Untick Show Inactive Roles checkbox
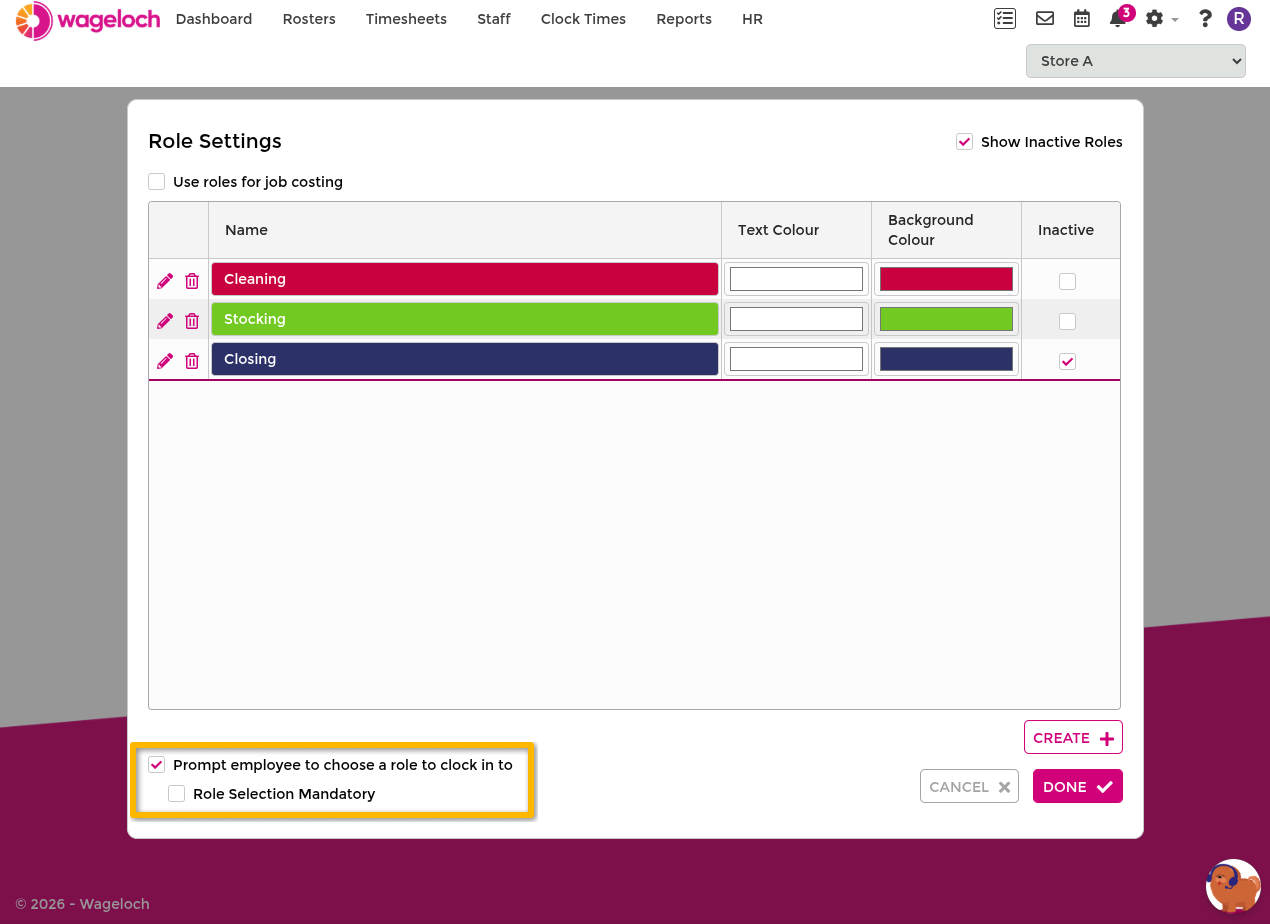 (965, 142)
